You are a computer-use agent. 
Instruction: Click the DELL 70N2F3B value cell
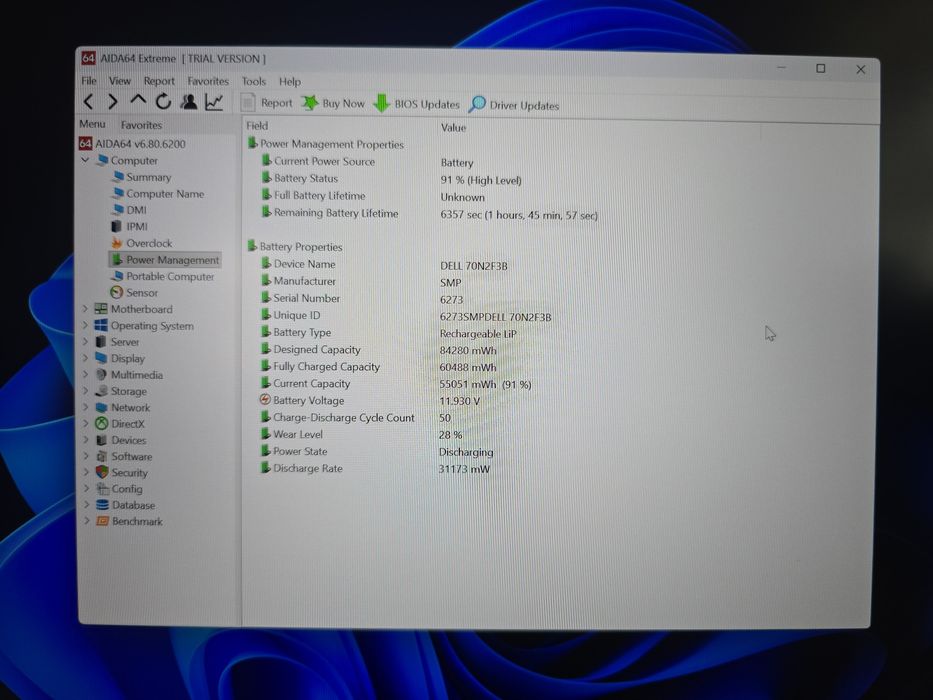point(474,266)
